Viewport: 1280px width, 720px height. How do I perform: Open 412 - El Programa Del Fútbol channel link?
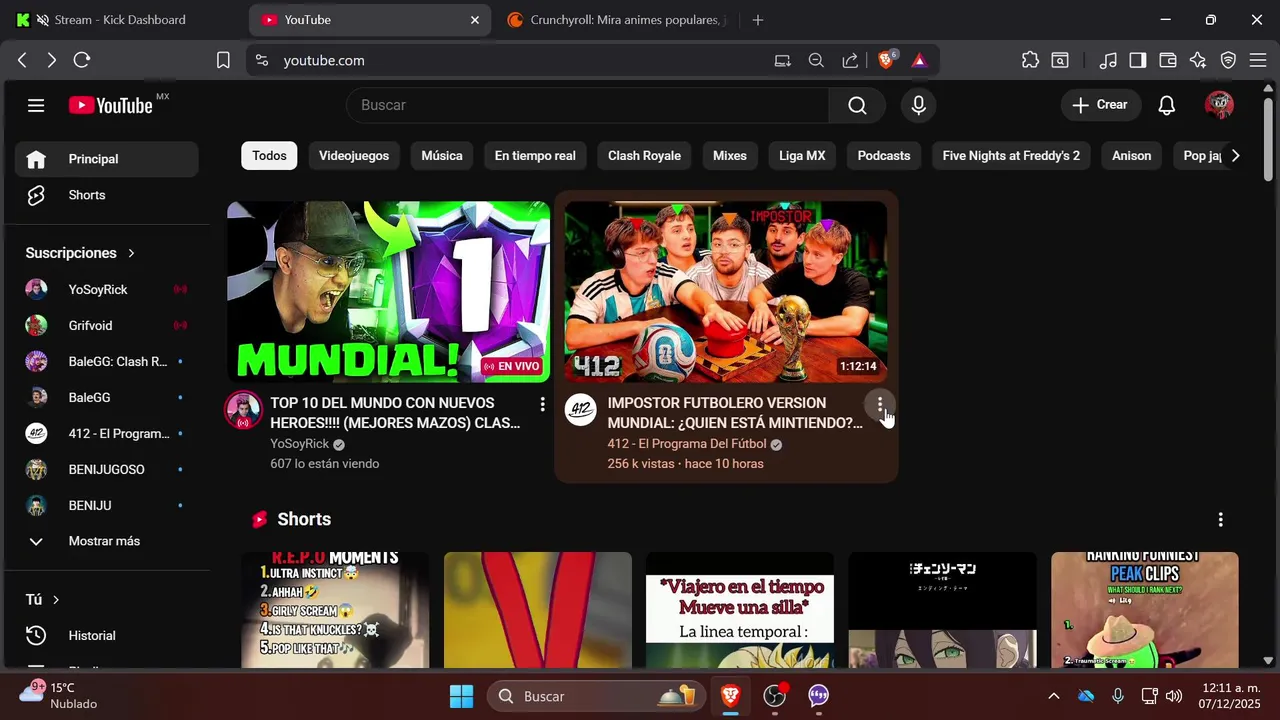(x=687, y=444)
